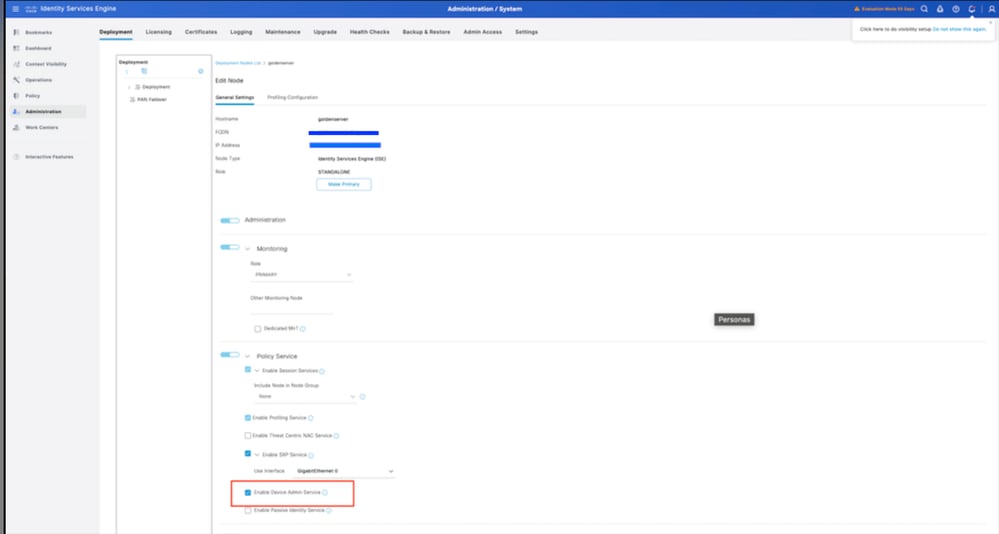999x534 pixels.
Task: Uncheck Enable Device Admin Service checkbox
Action: (248, 493)
